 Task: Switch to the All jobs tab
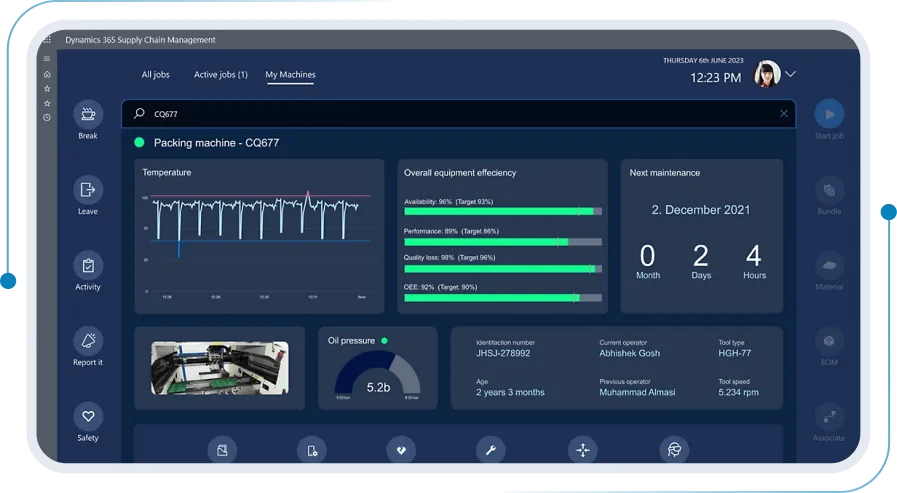pos(156,74)
